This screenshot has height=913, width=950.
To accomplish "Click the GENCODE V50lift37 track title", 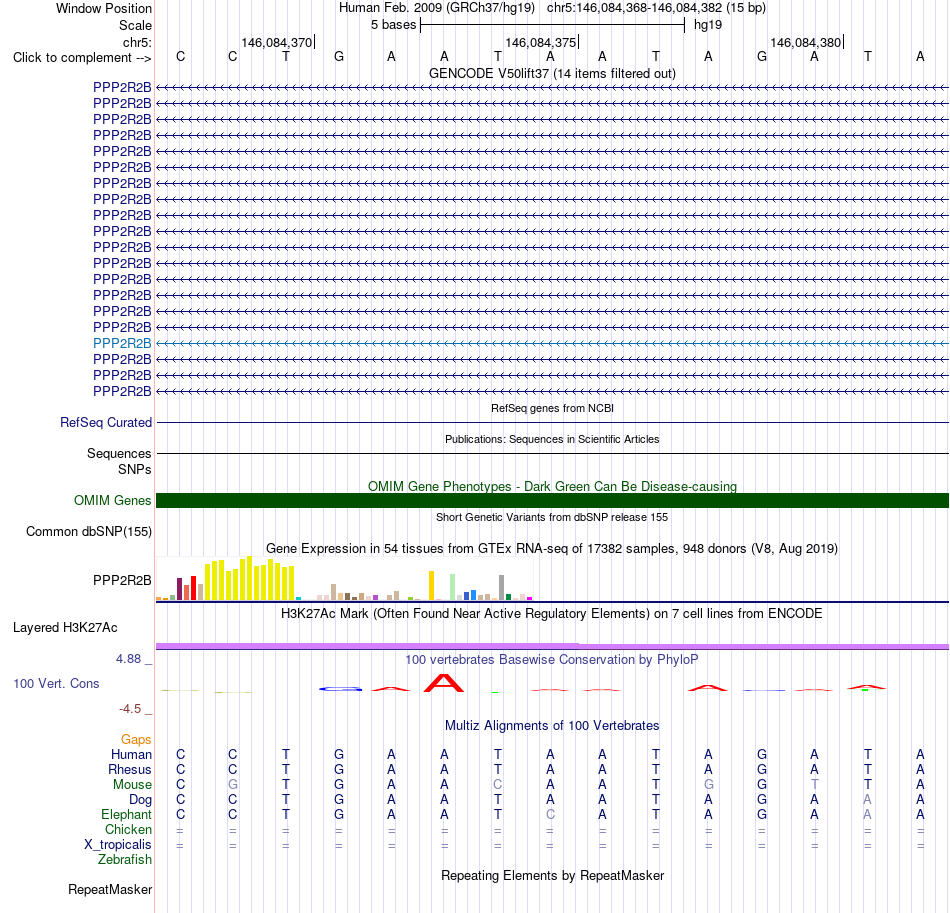I will (x=552, y=73).
